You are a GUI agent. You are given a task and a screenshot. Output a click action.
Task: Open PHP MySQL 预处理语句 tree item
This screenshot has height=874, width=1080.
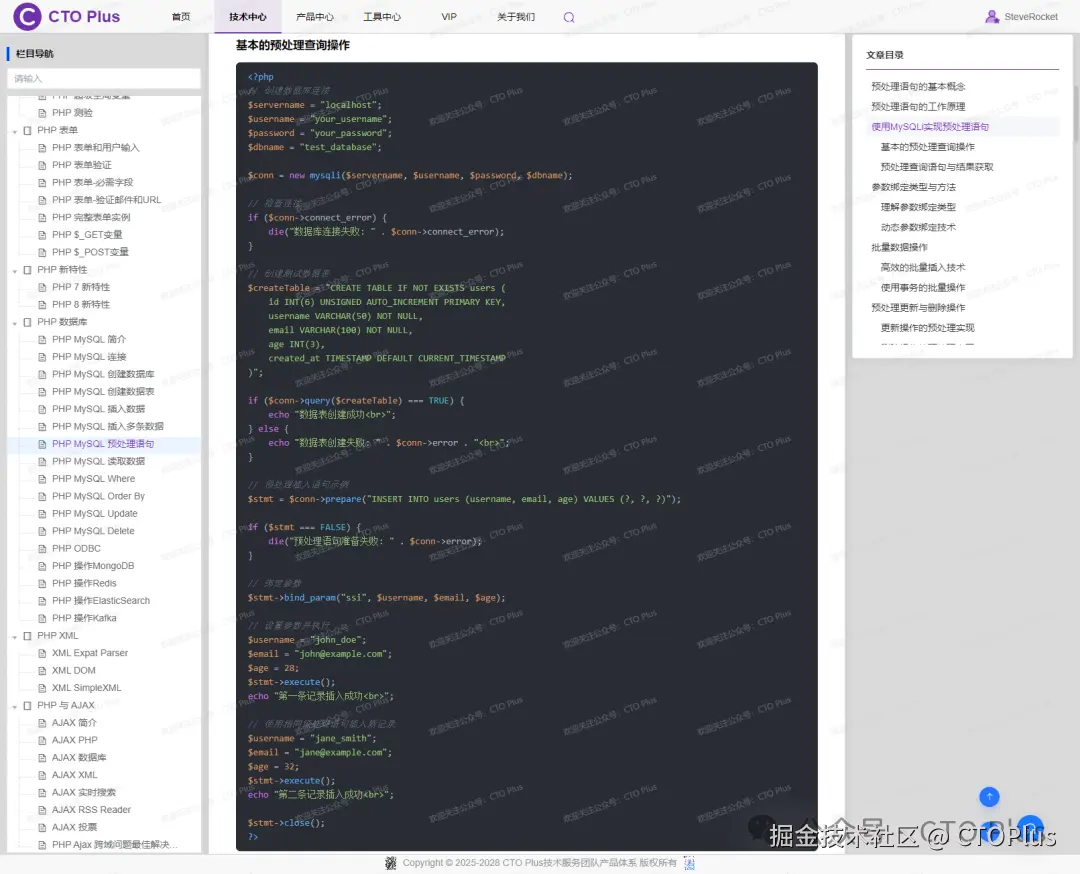103,444
